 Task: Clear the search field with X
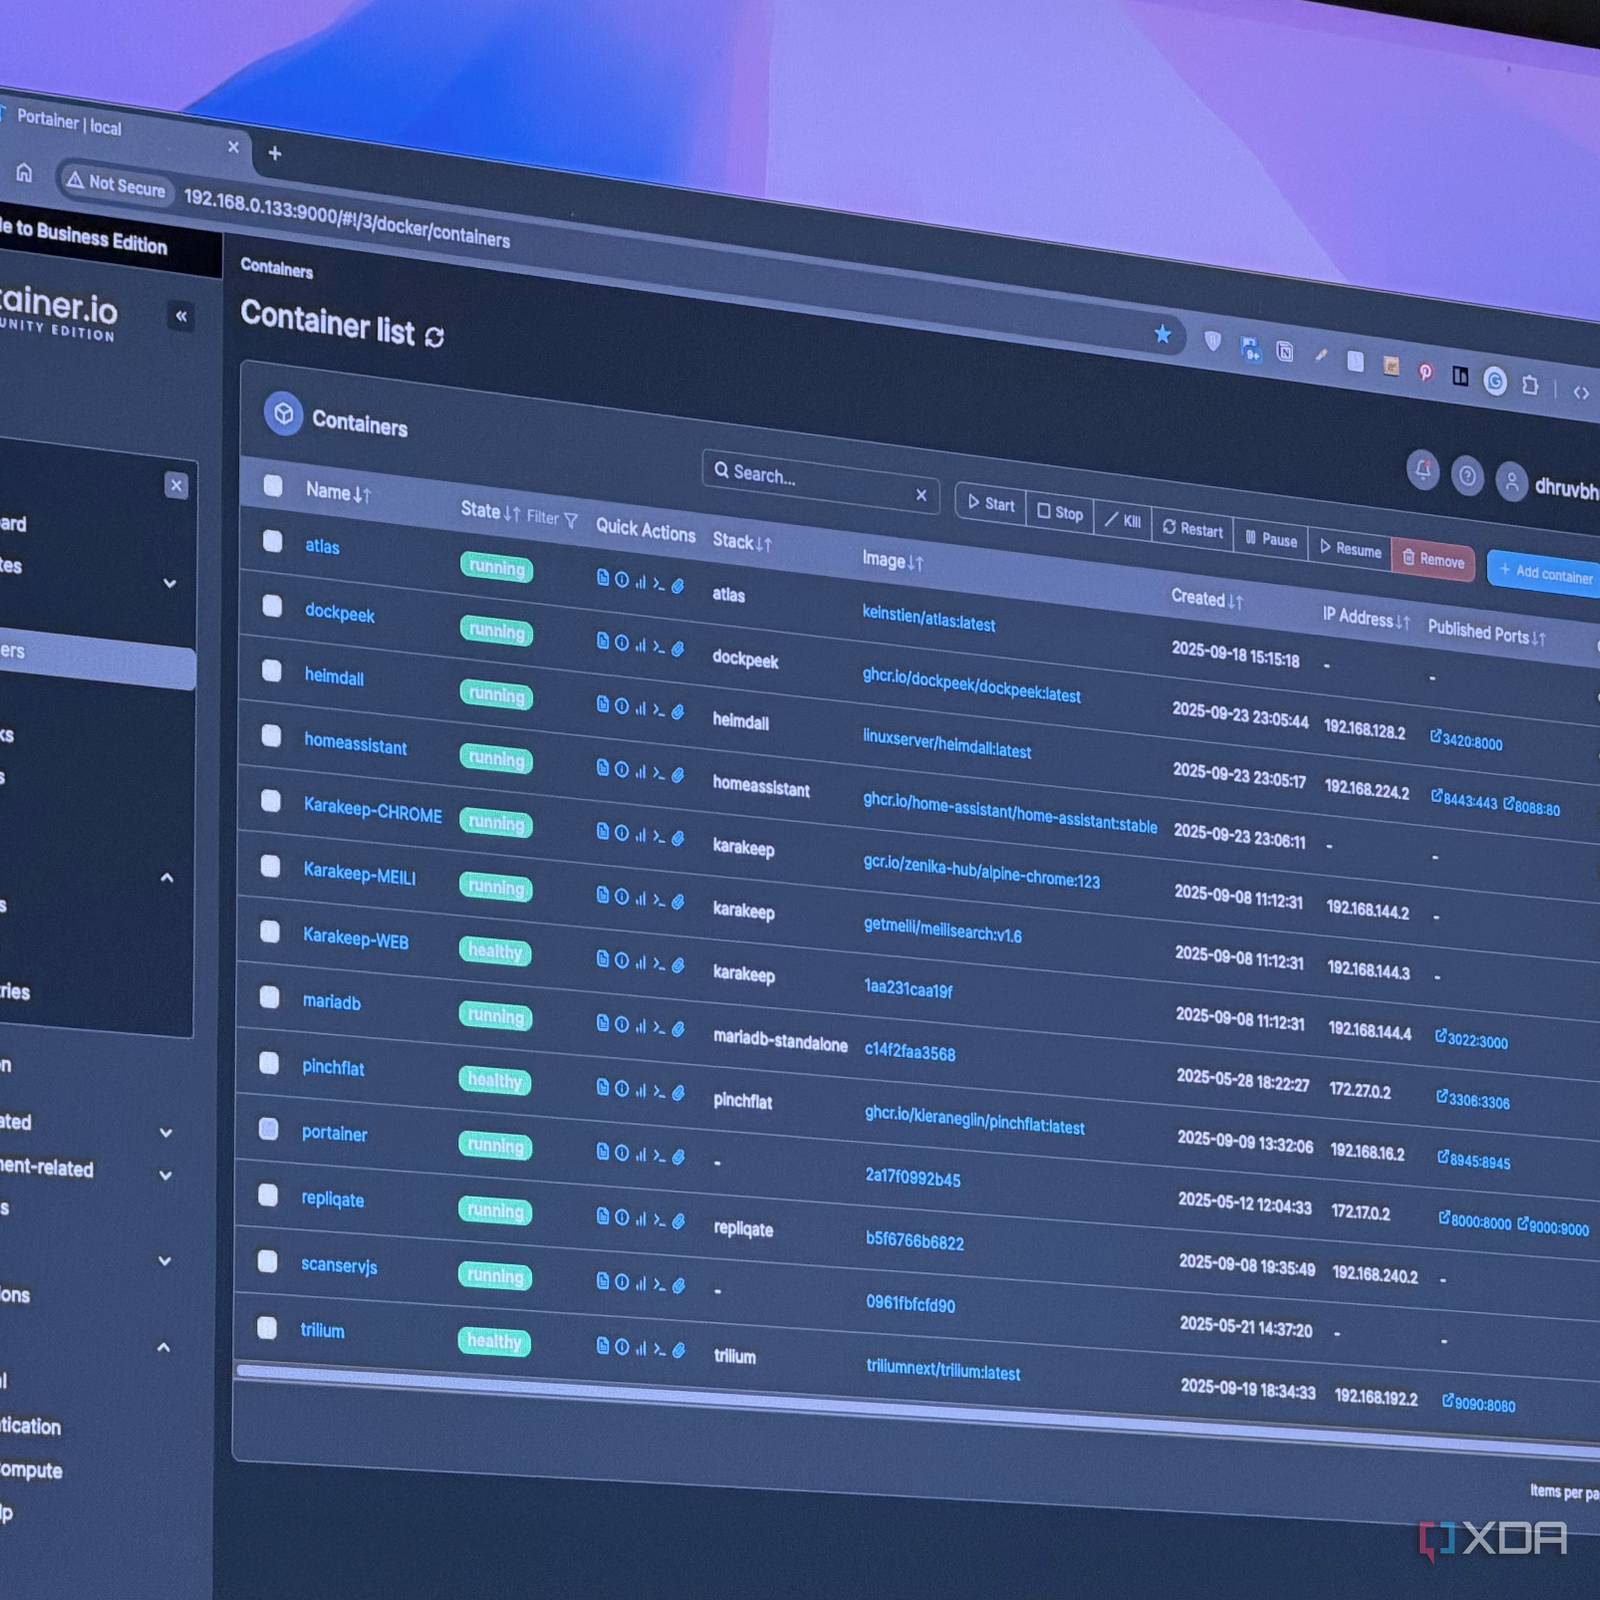[x=921, y=495]
